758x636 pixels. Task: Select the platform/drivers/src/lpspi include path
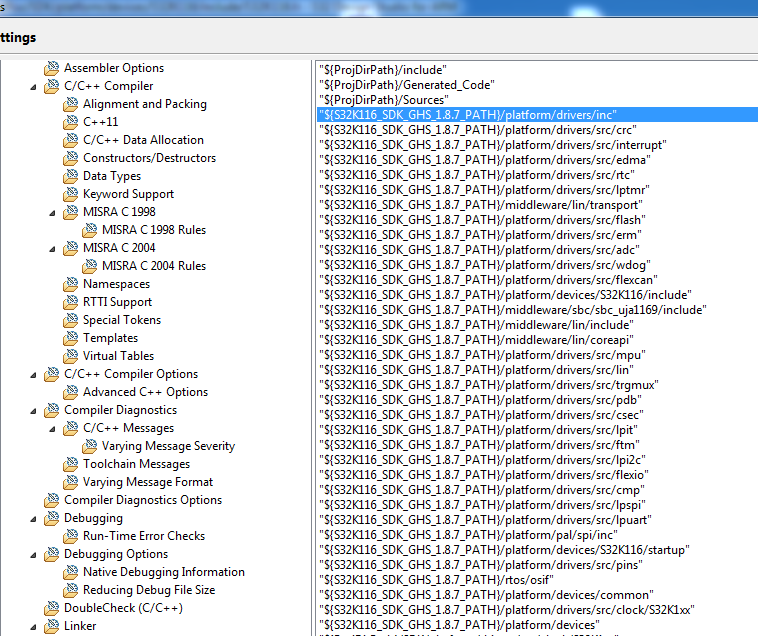pyautogui.click(x=482, y=505)
